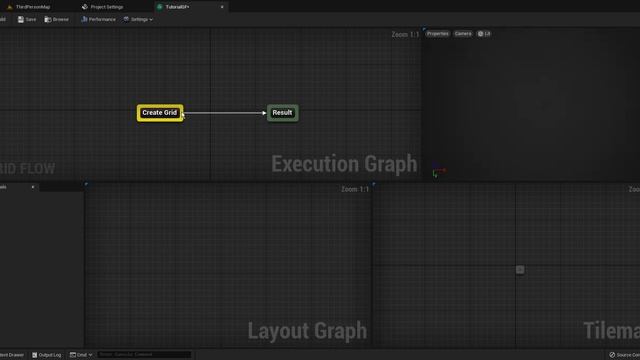The image size is (640, 360).
Task: Click the Performance chart icon
Action: pos(84,19)
